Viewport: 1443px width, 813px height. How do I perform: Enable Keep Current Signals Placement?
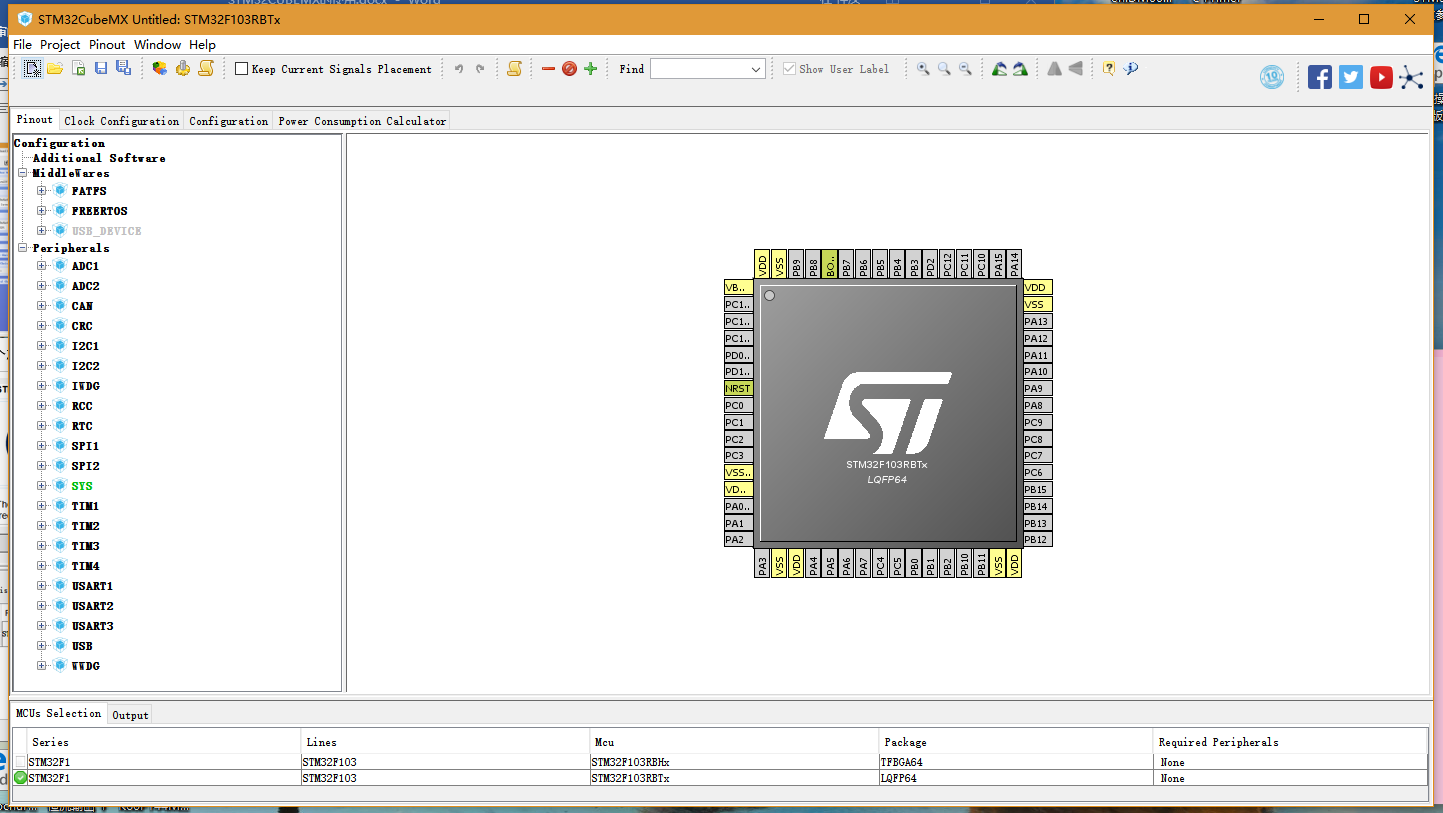pos(240,68)
